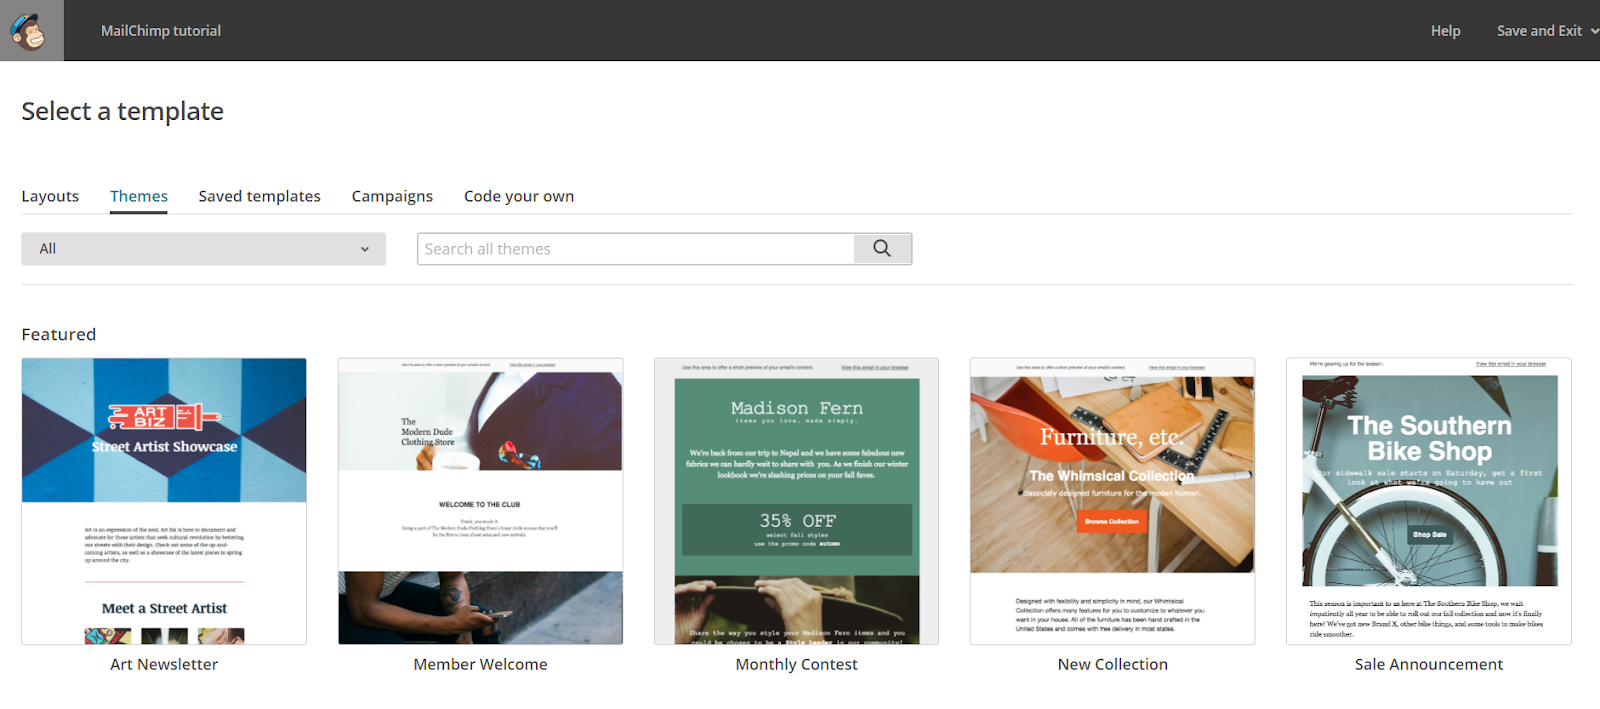Click the Featured section heading
The image size is (1600, 709).
click(x=59, y=334)
